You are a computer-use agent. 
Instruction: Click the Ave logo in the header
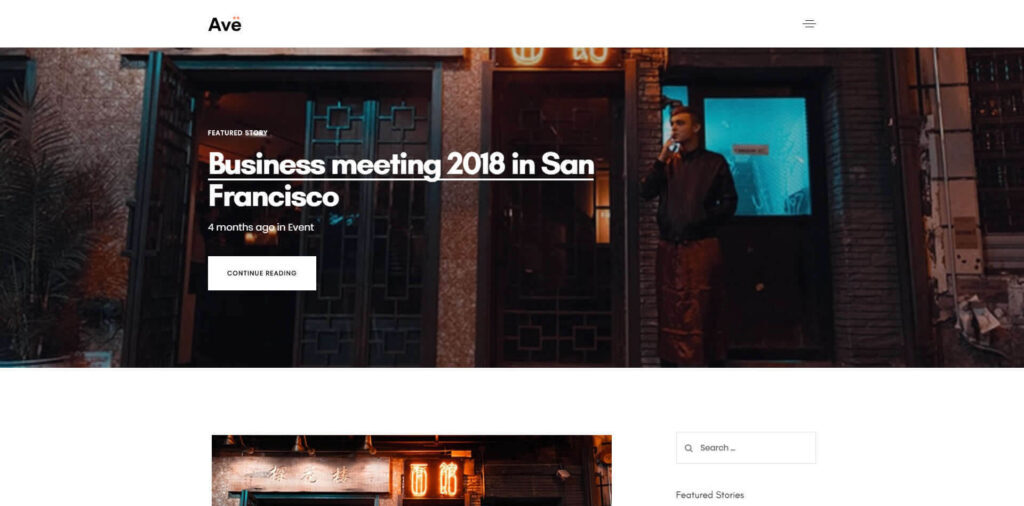coord(225,24)
